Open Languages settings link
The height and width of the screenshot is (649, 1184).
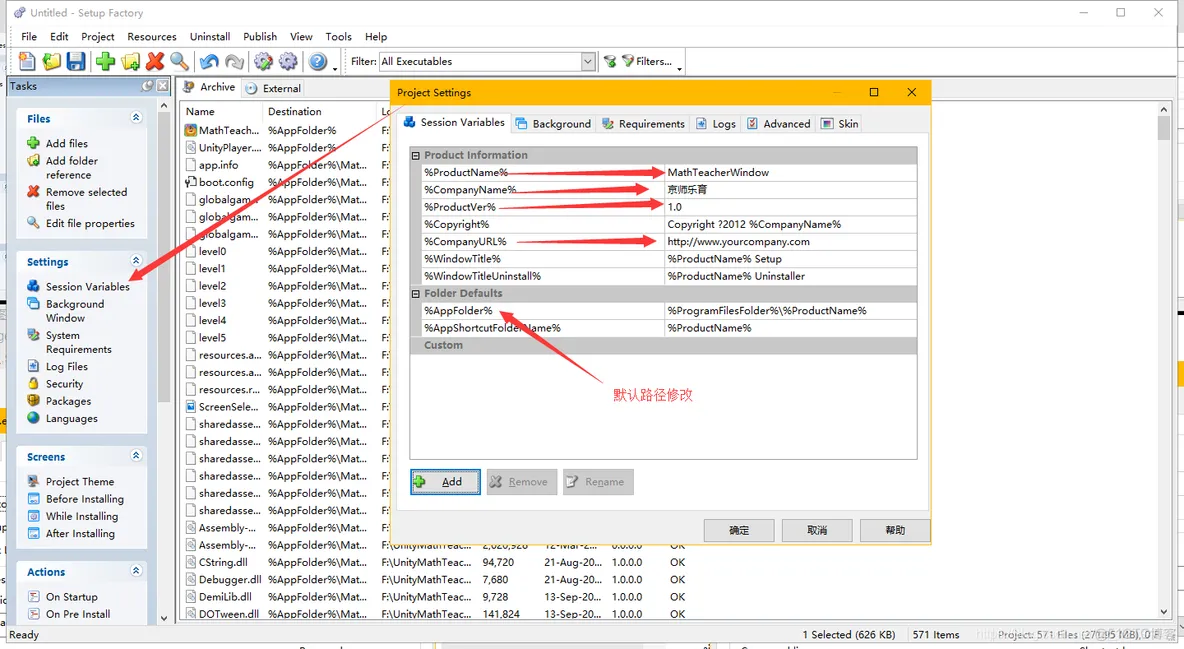[x=71, y=419]
